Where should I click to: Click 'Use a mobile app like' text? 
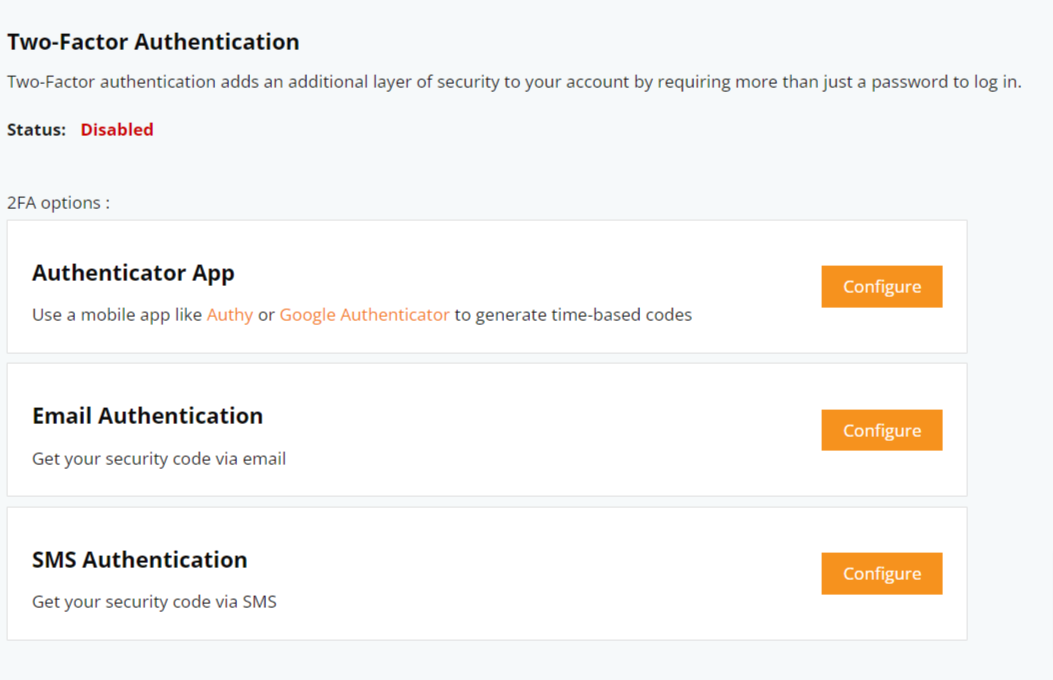117,315
